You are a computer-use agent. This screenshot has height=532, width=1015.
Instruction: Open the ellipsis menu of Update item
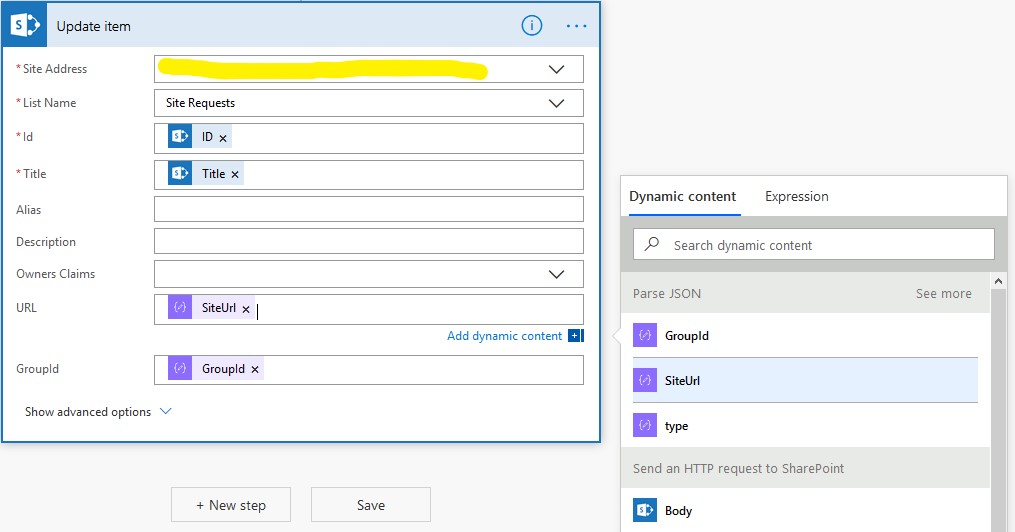576,27
